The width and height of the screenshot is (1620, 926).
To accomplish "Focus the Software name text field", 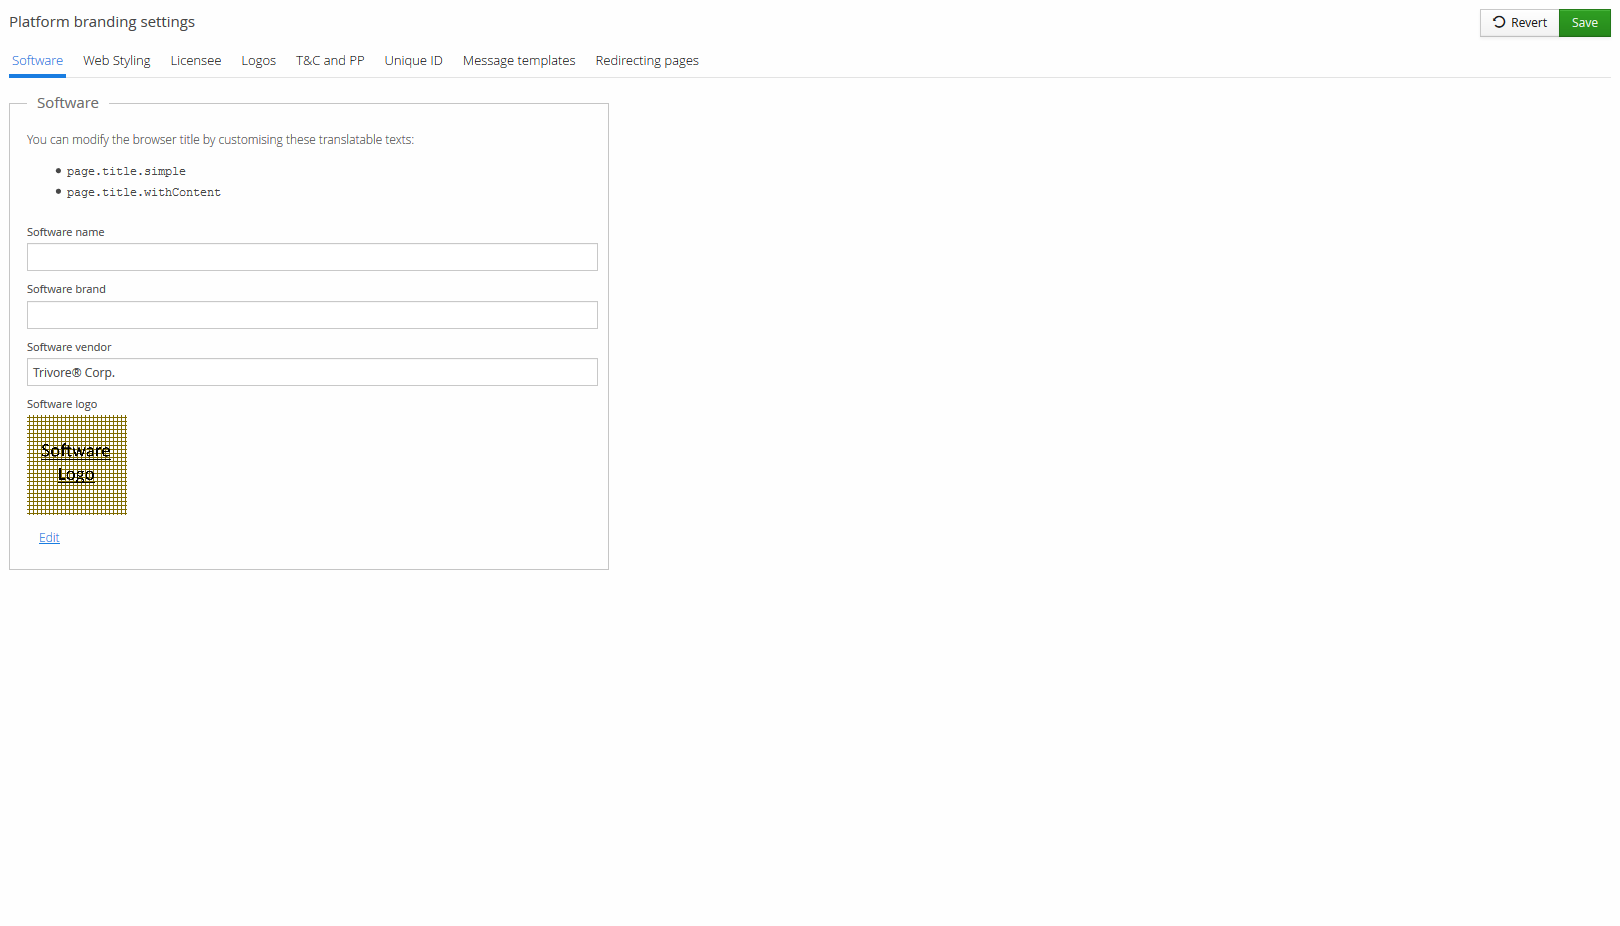I will 312,257.
